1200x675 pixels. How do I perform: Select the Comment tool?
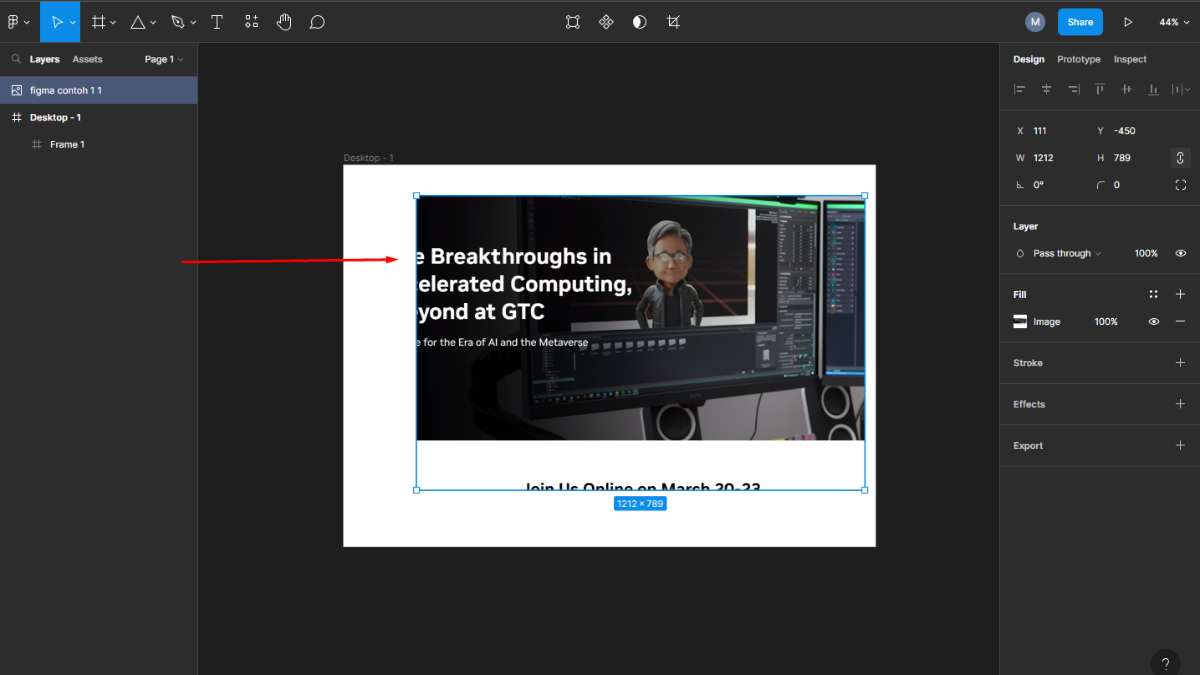tap(317, 21)
